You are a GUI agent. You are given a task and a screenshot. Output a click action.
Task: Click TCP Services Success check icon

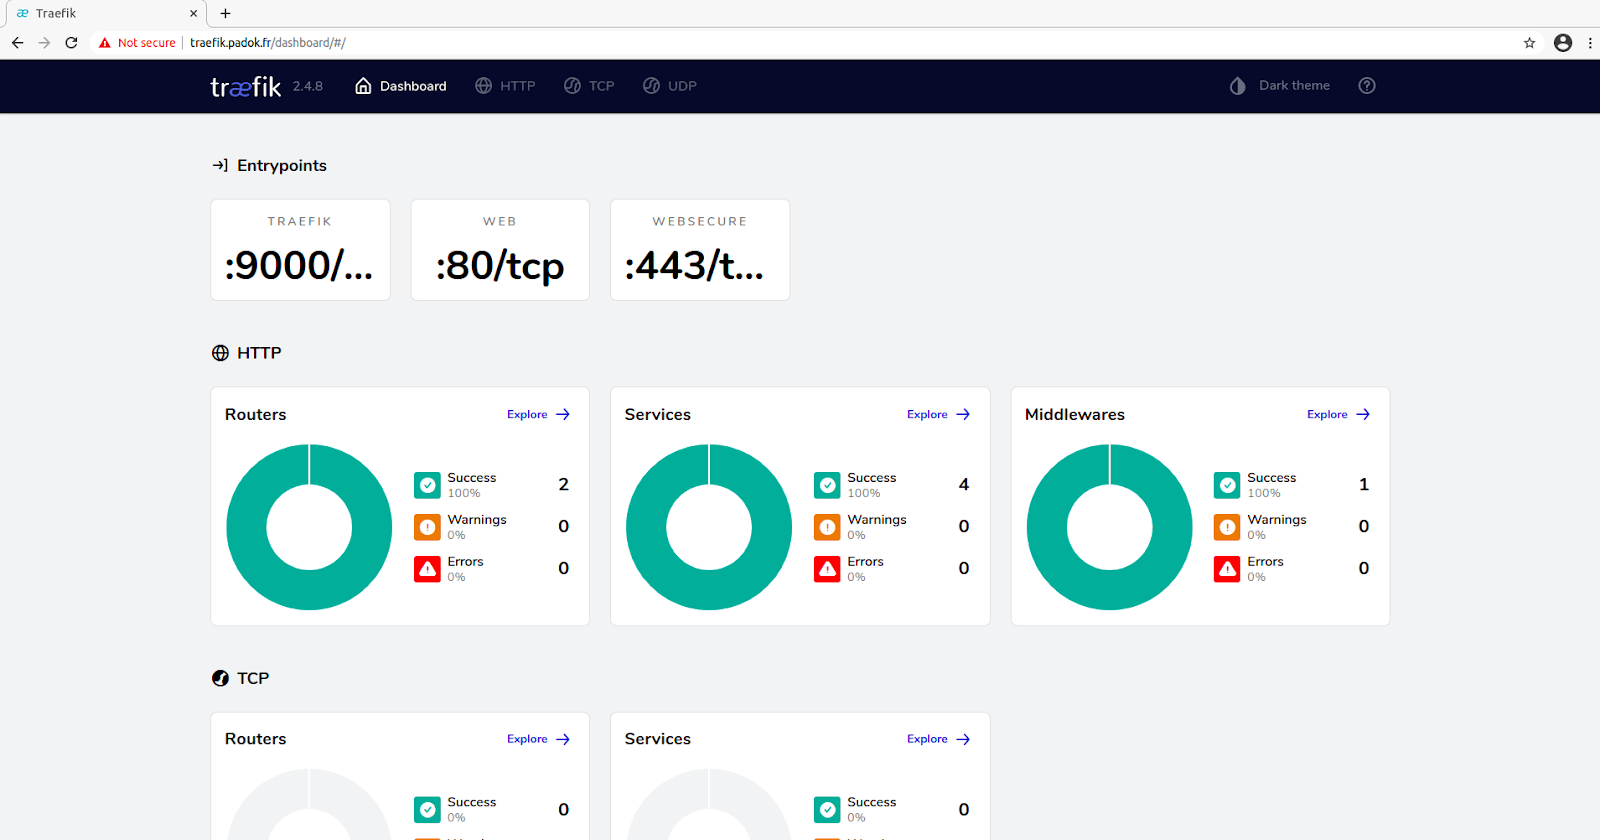(827, 810)
